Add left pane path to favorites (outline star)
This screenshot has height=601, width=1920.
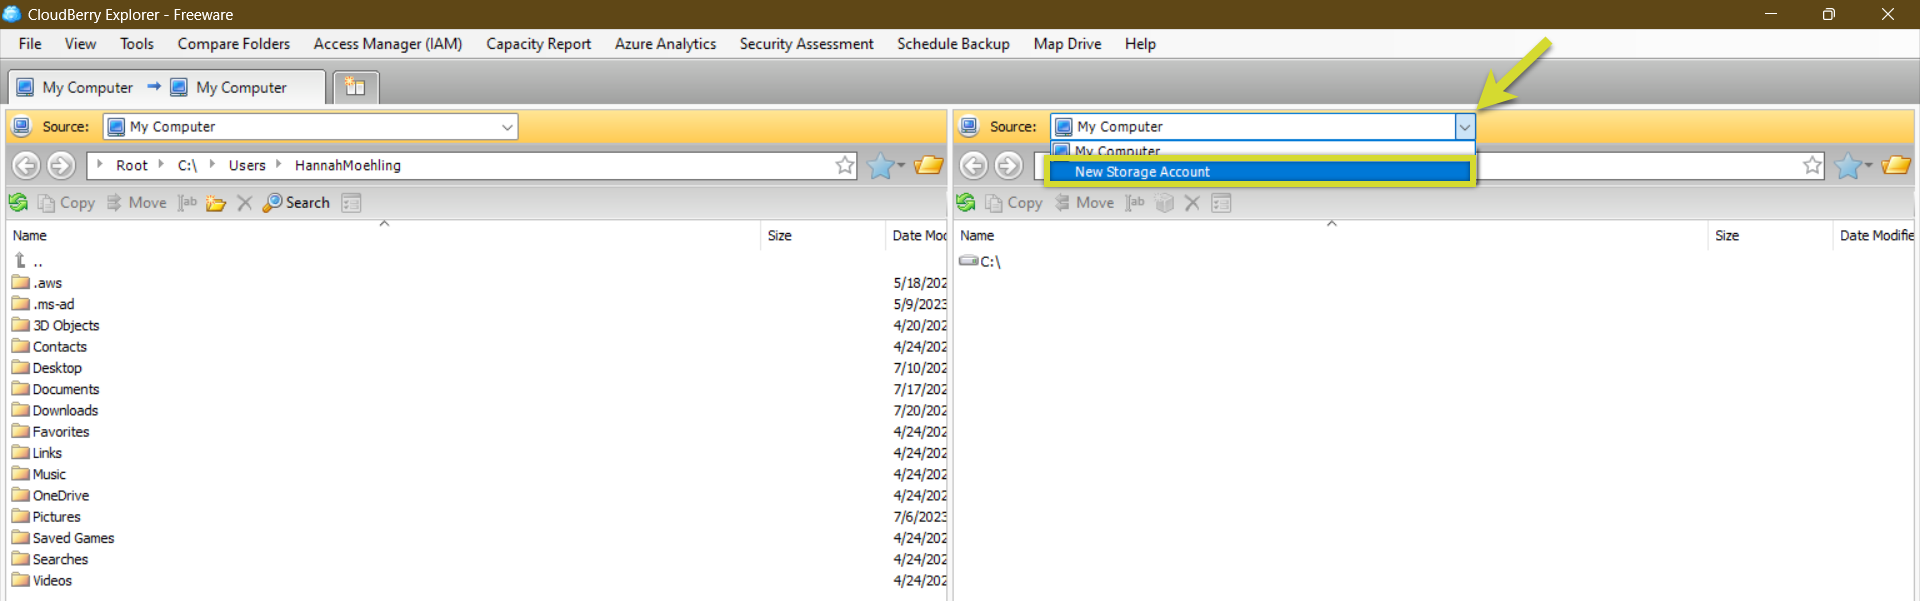tap(845, 165)
